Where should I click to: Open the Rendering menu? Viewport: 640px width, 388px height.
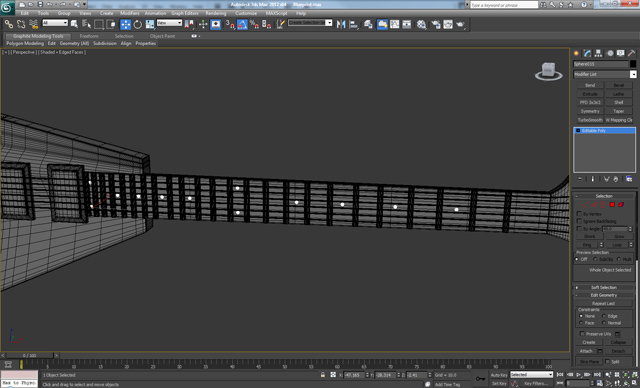pos(216,13)
